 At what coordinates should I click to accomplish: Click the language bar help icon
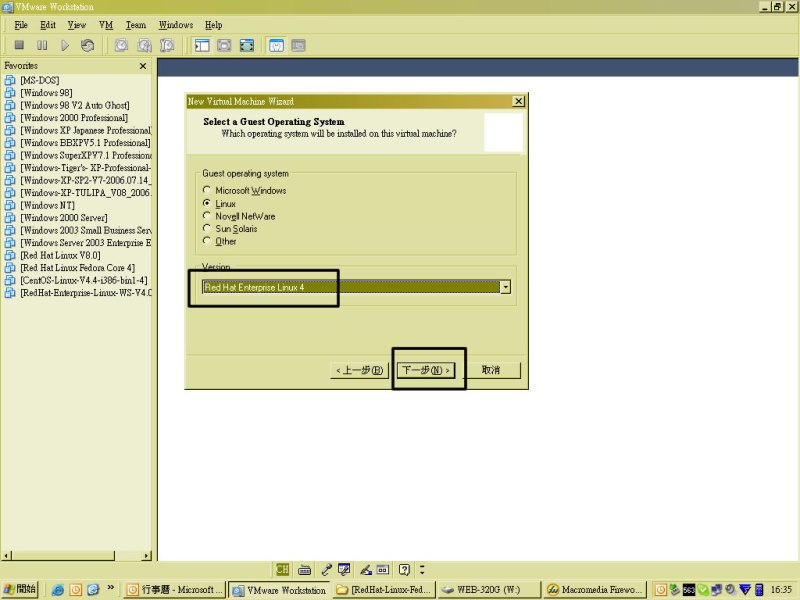[404, 569]
